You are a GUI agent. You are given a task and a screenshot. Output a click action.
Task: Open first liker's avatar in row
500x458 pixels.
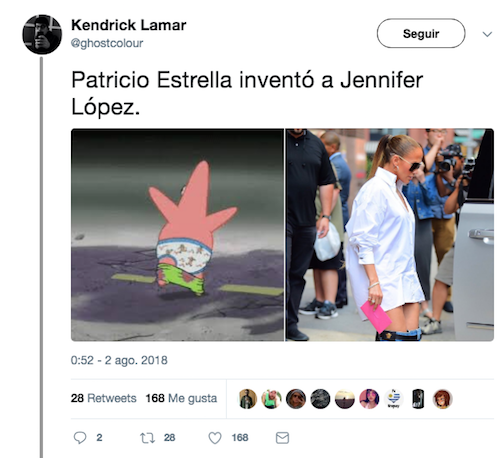[247, 399]
